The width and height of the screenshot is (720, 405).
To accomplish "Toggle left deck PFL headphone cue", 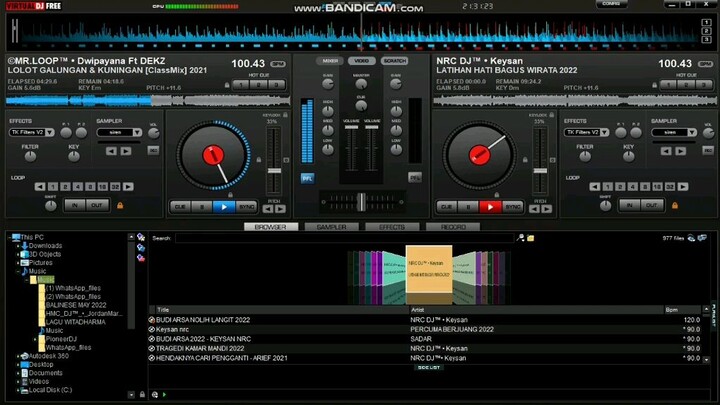I will coord(307,178).
